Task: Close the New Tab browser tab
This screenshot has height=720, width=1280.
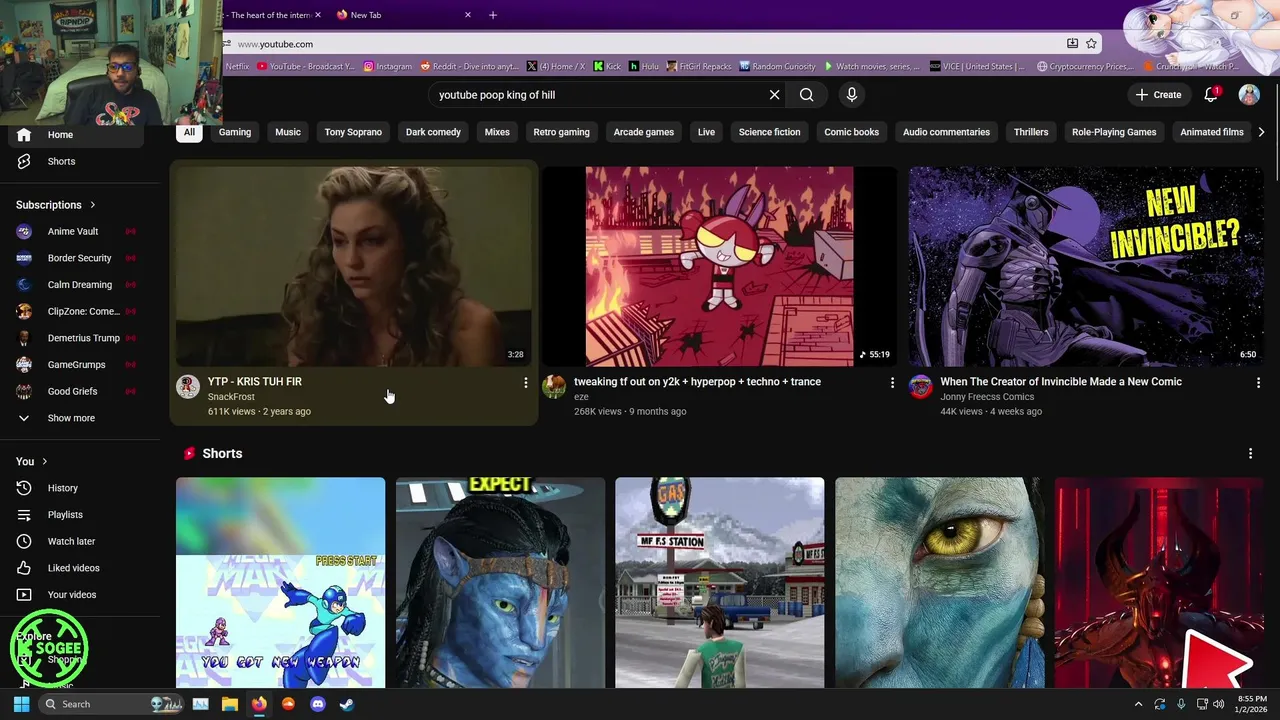Action: pyautogui.click(x=468, y=15)
